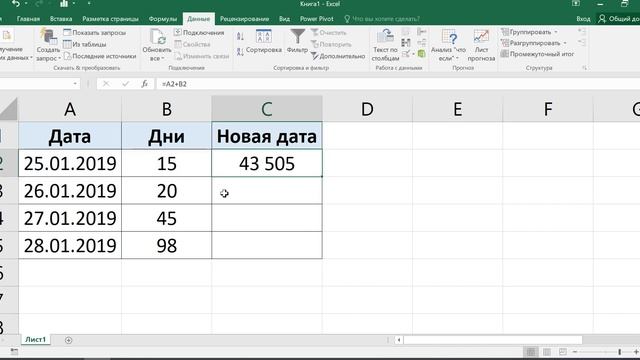This screenshot has height=360, width=640.
Task: Click the "Что вы хотите сделать?" search box
Action: coord(382,19)
